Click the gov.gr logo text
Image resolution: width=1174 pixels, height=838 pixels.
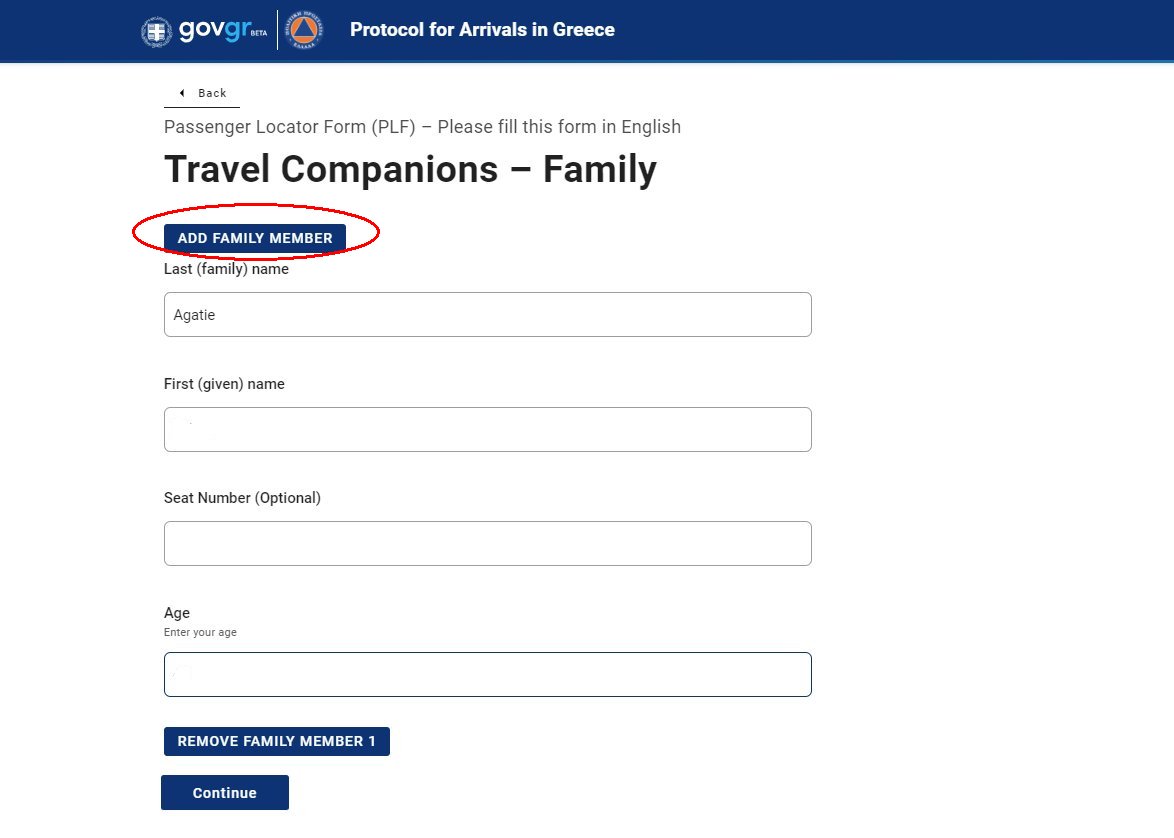214,29
